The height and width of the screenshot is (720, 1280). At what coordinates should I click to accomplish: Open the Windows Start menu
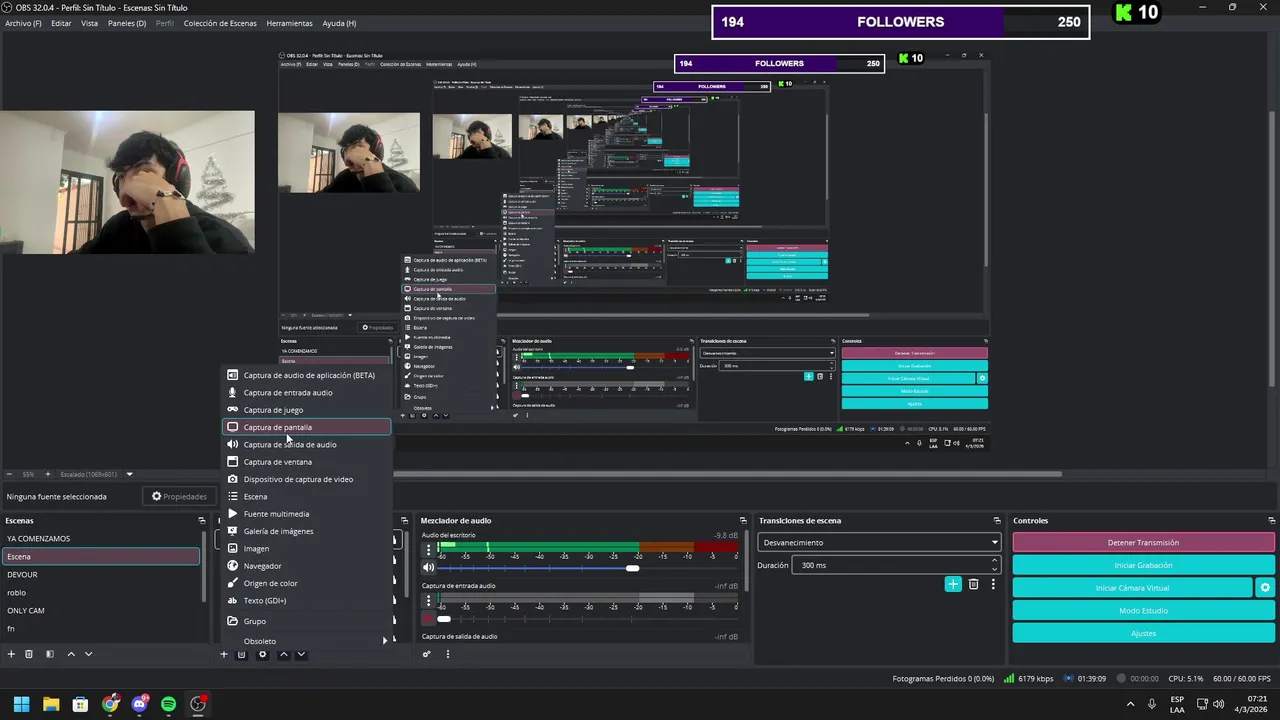point(21,704)
